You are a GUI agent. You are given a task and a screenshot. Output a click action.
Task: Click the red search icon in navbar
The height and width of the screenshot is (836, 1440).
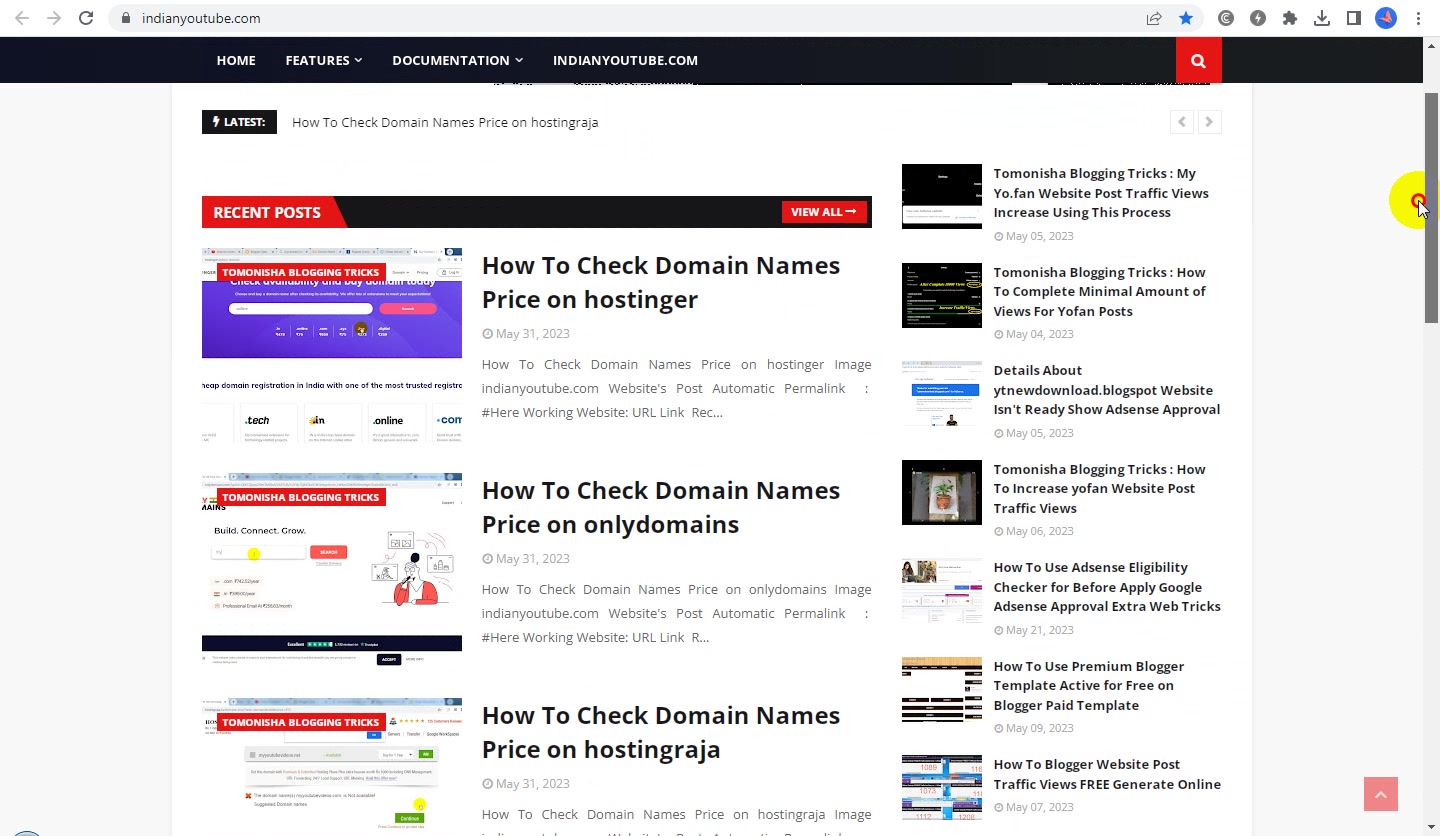coord(1198,61)
